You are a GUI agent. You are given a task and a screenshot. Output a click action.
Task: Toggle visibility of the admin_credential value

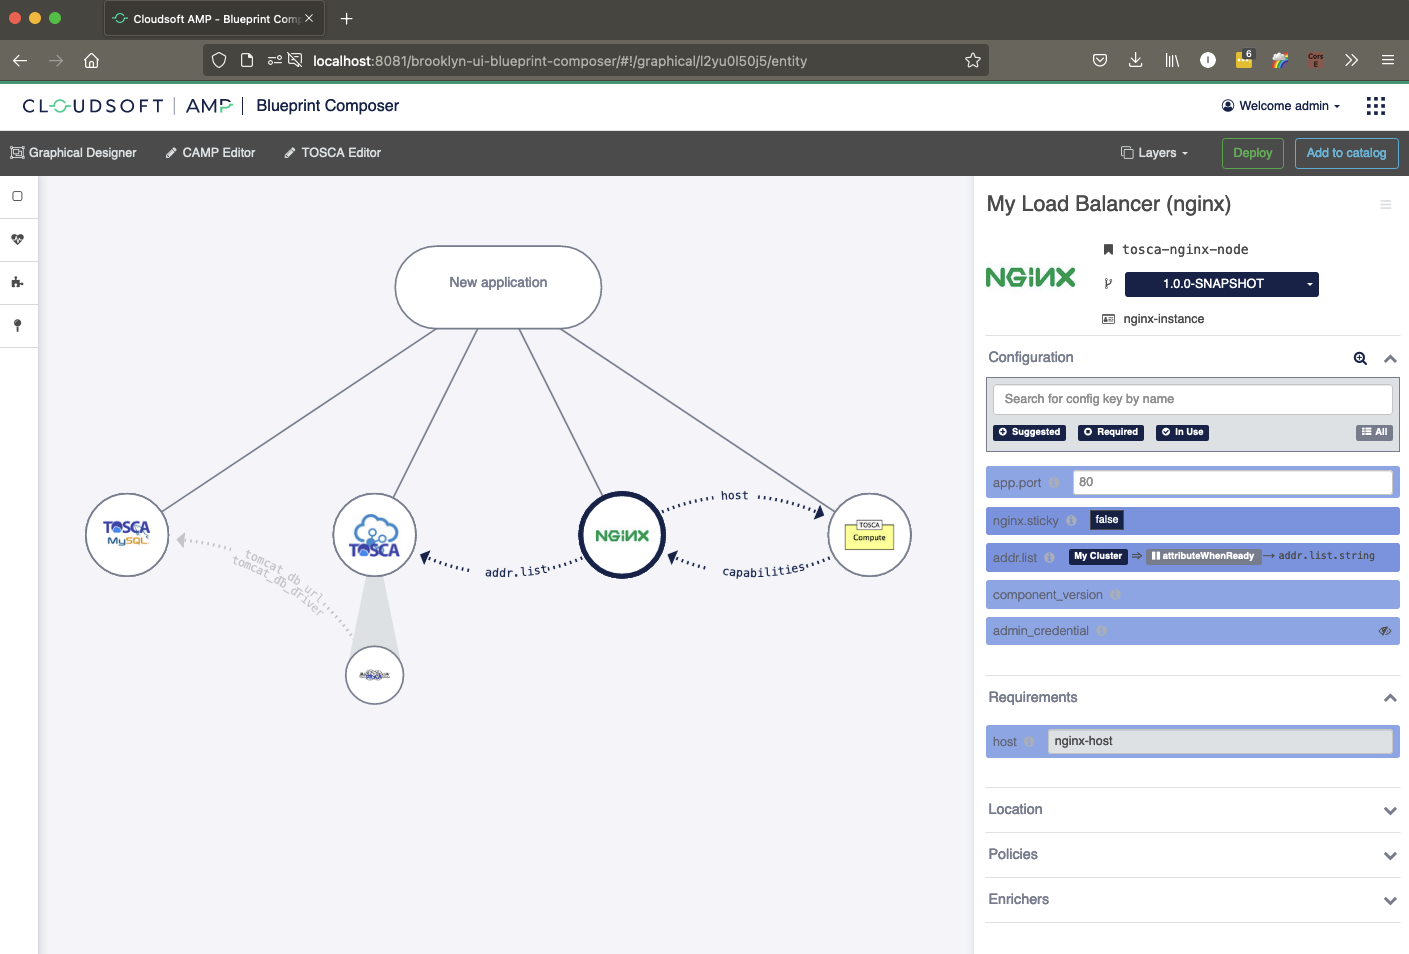coord(1385,631)
